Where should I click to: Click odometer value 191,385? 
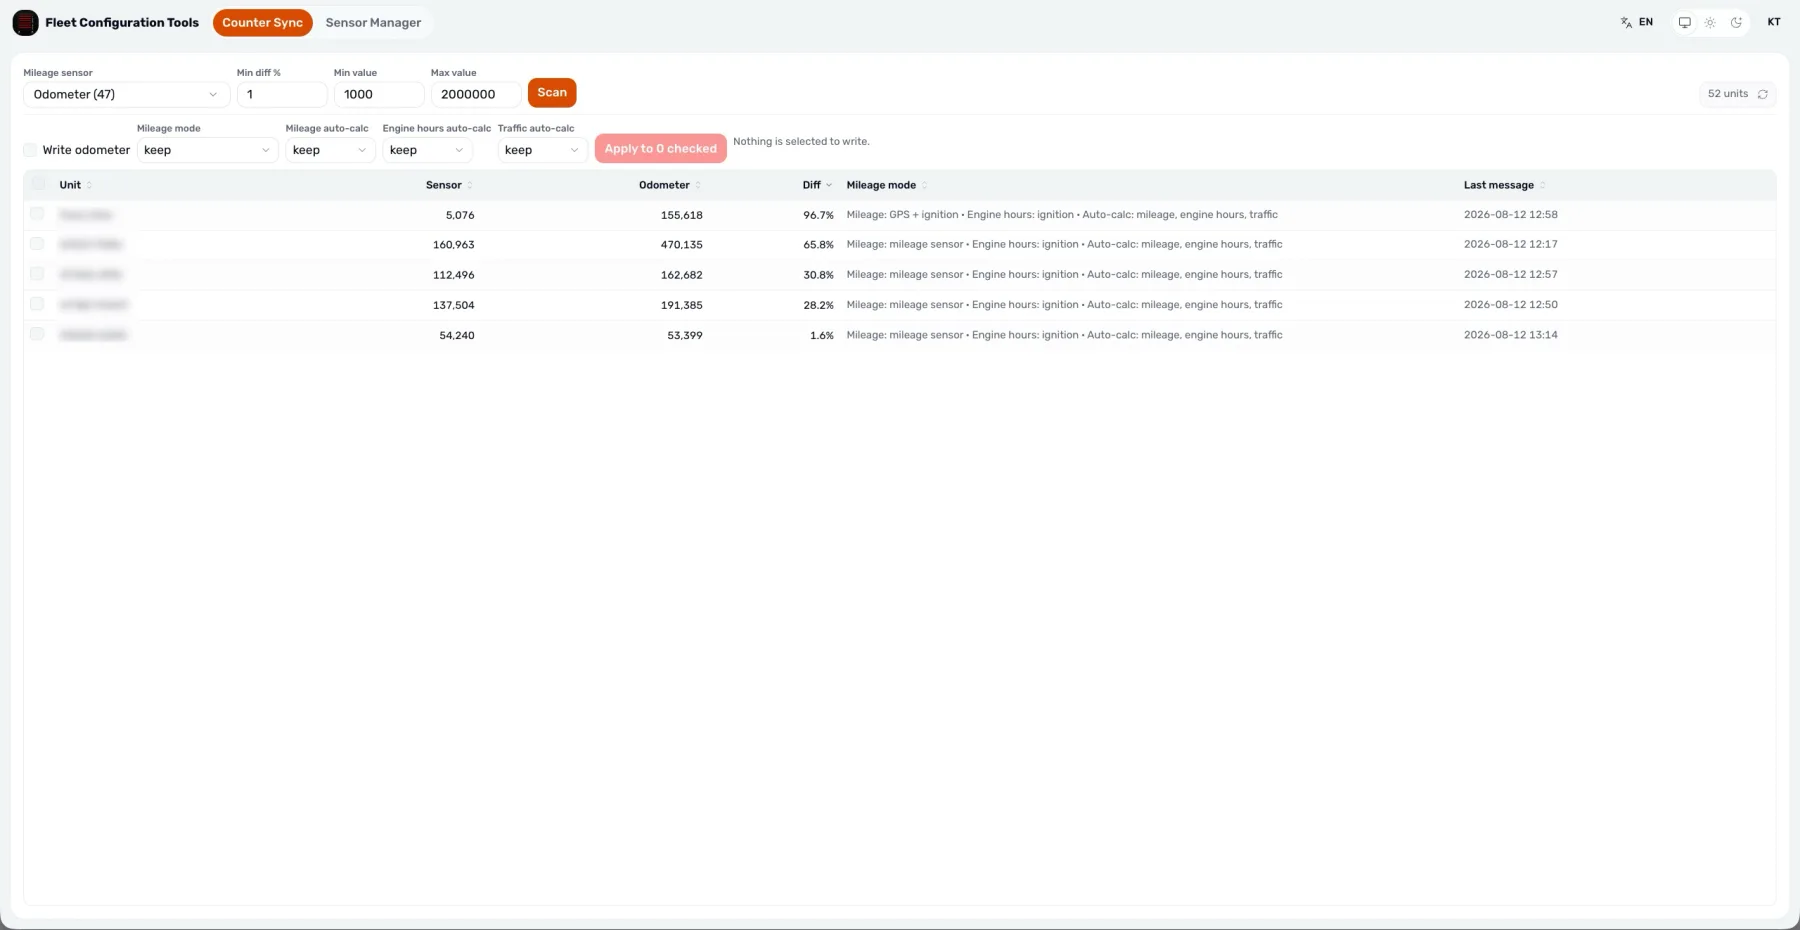681,305
